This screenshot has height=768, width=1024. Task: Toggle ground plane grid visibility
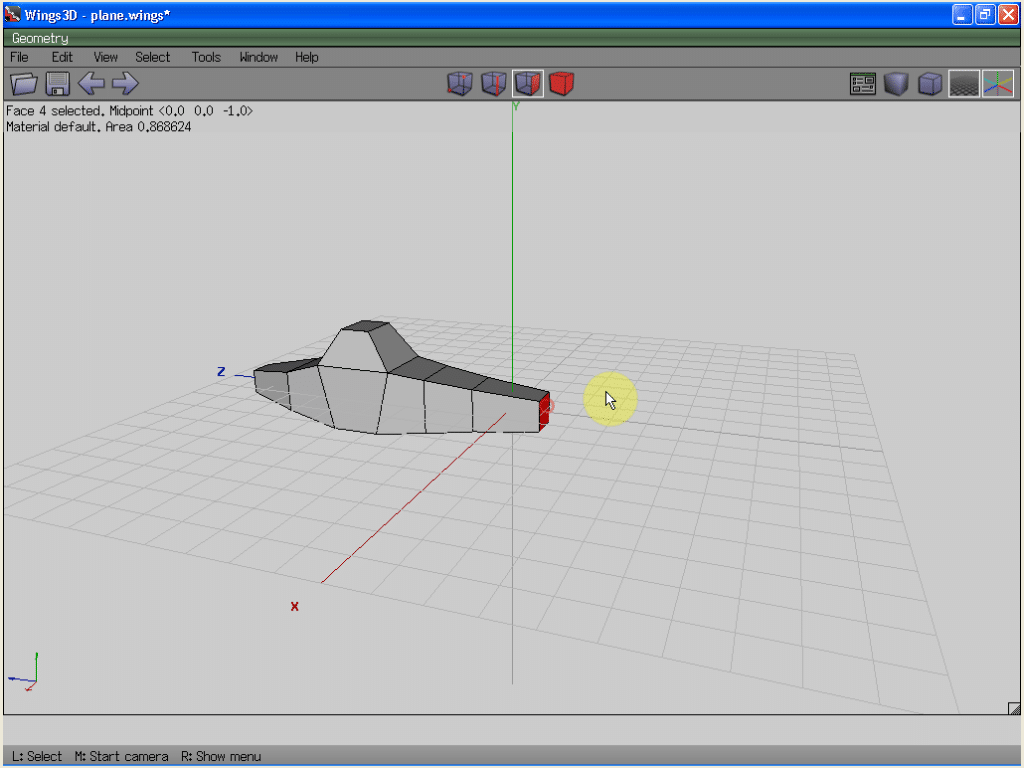[963, 84]
